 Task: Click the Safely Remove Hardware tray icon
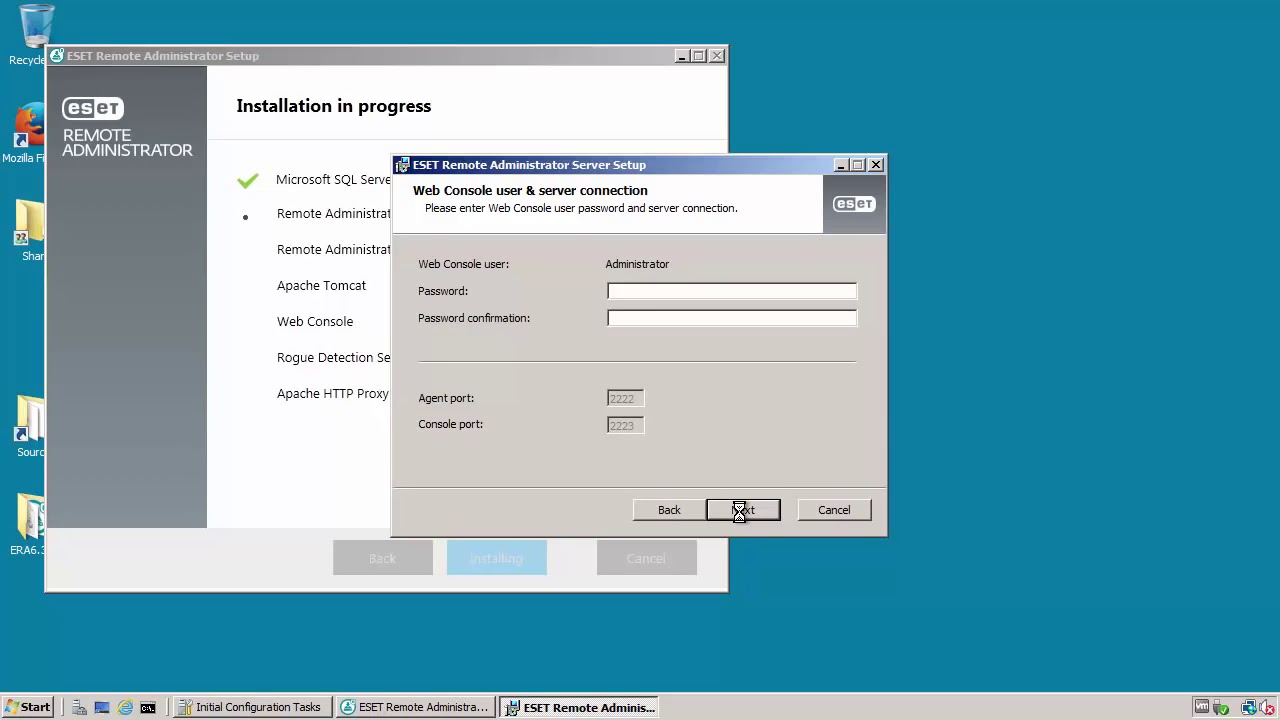[1220, 707]
